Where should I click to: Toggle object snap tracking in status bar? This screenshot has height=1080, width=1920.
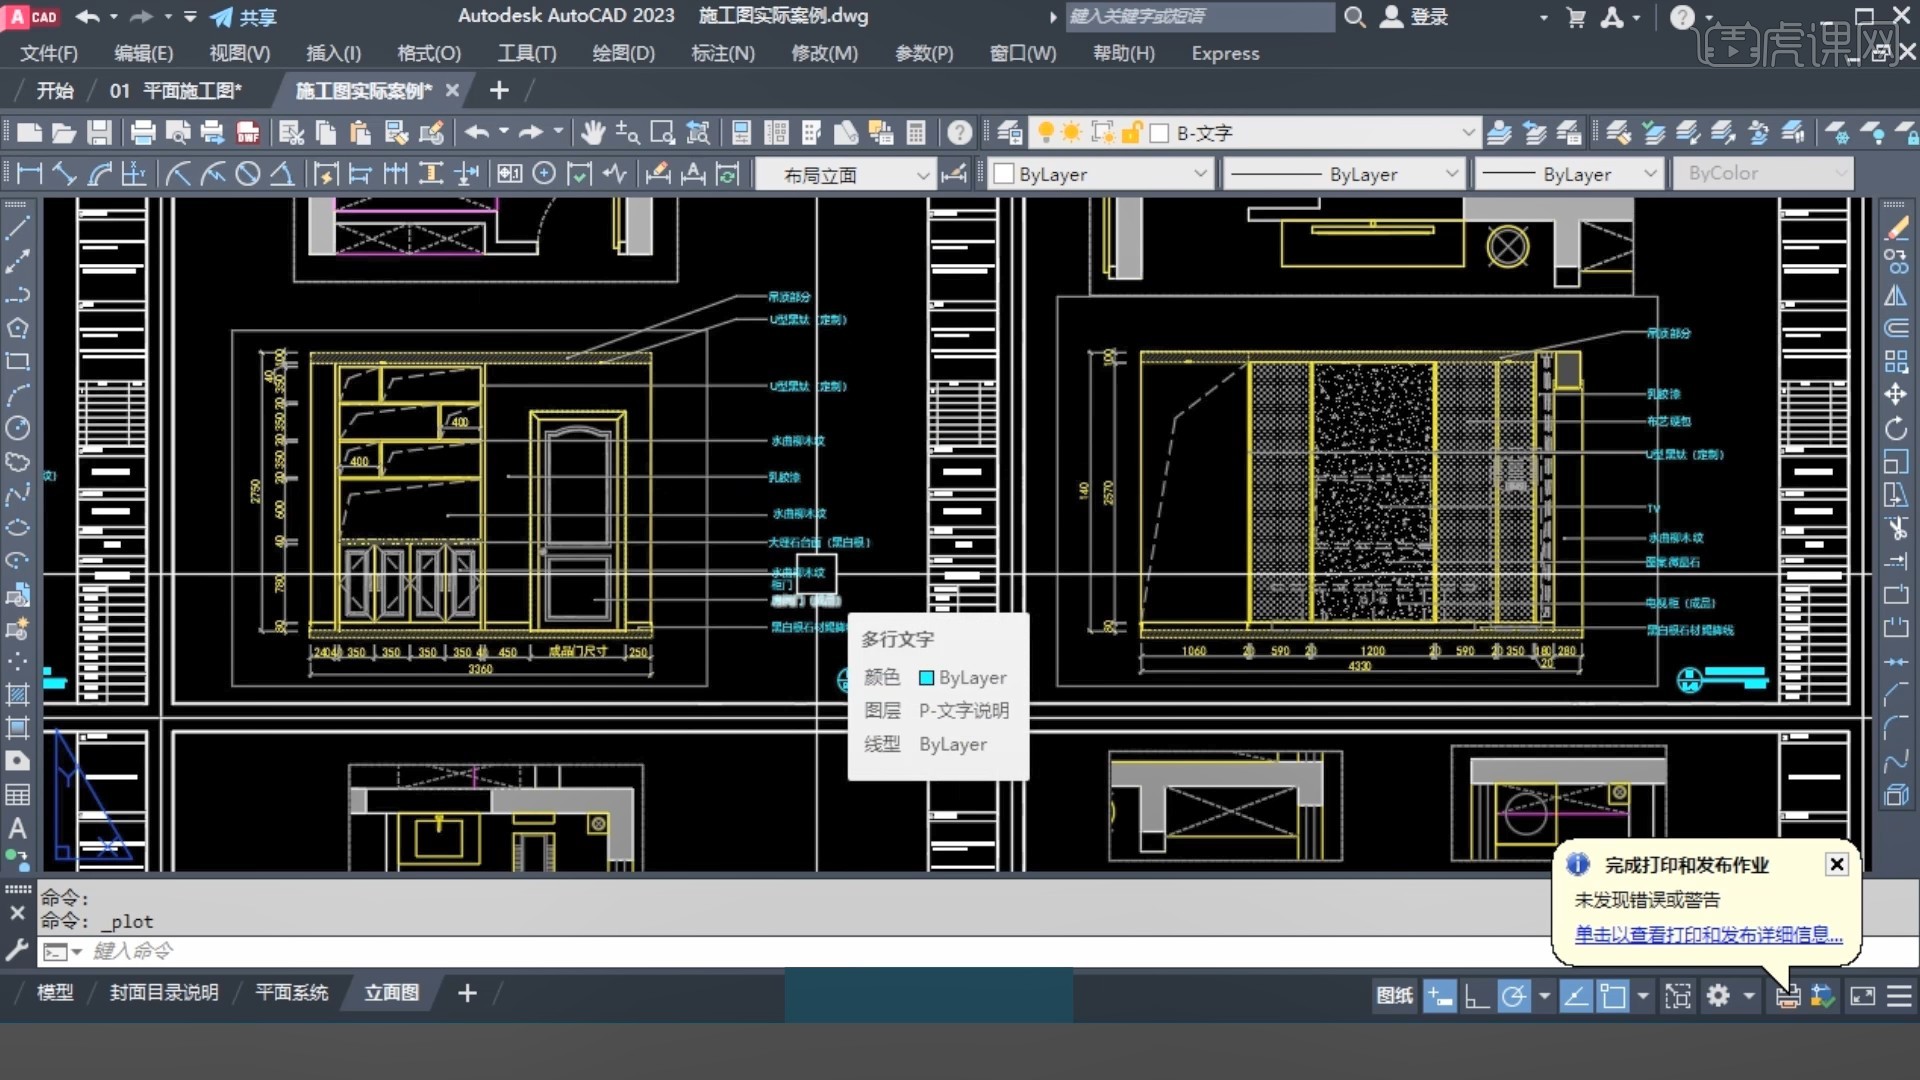[1576, 996]
